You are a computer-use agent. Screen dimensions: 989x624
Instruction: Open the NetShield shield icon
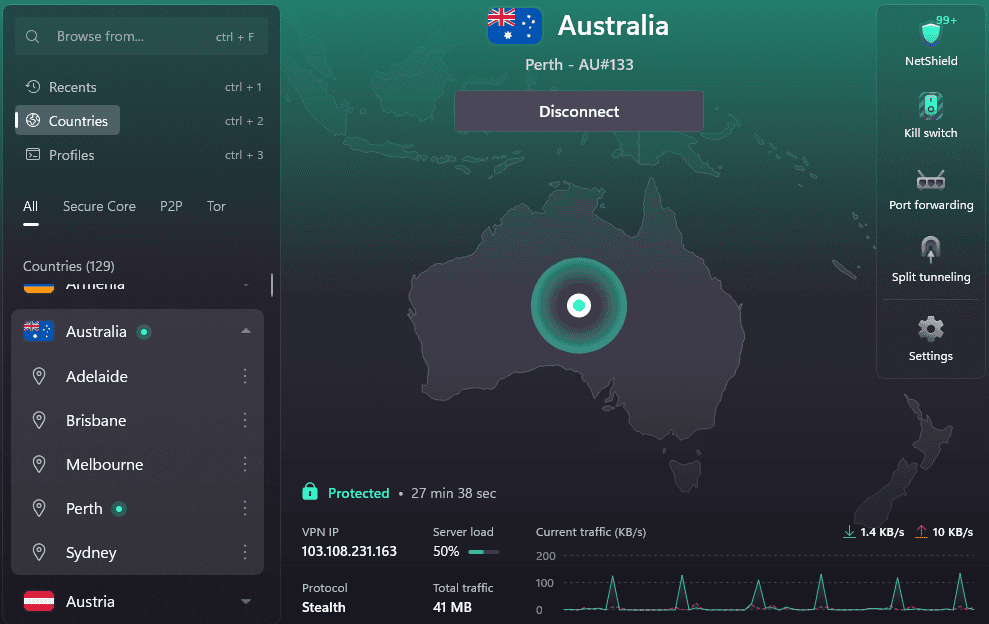[931, 34]
